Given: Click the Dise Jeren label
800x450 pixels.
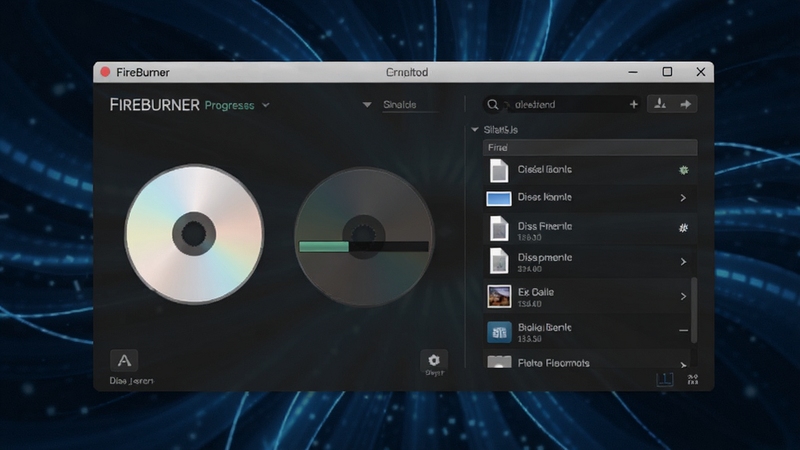Looking at the screenshot, I should pos(131,381).
